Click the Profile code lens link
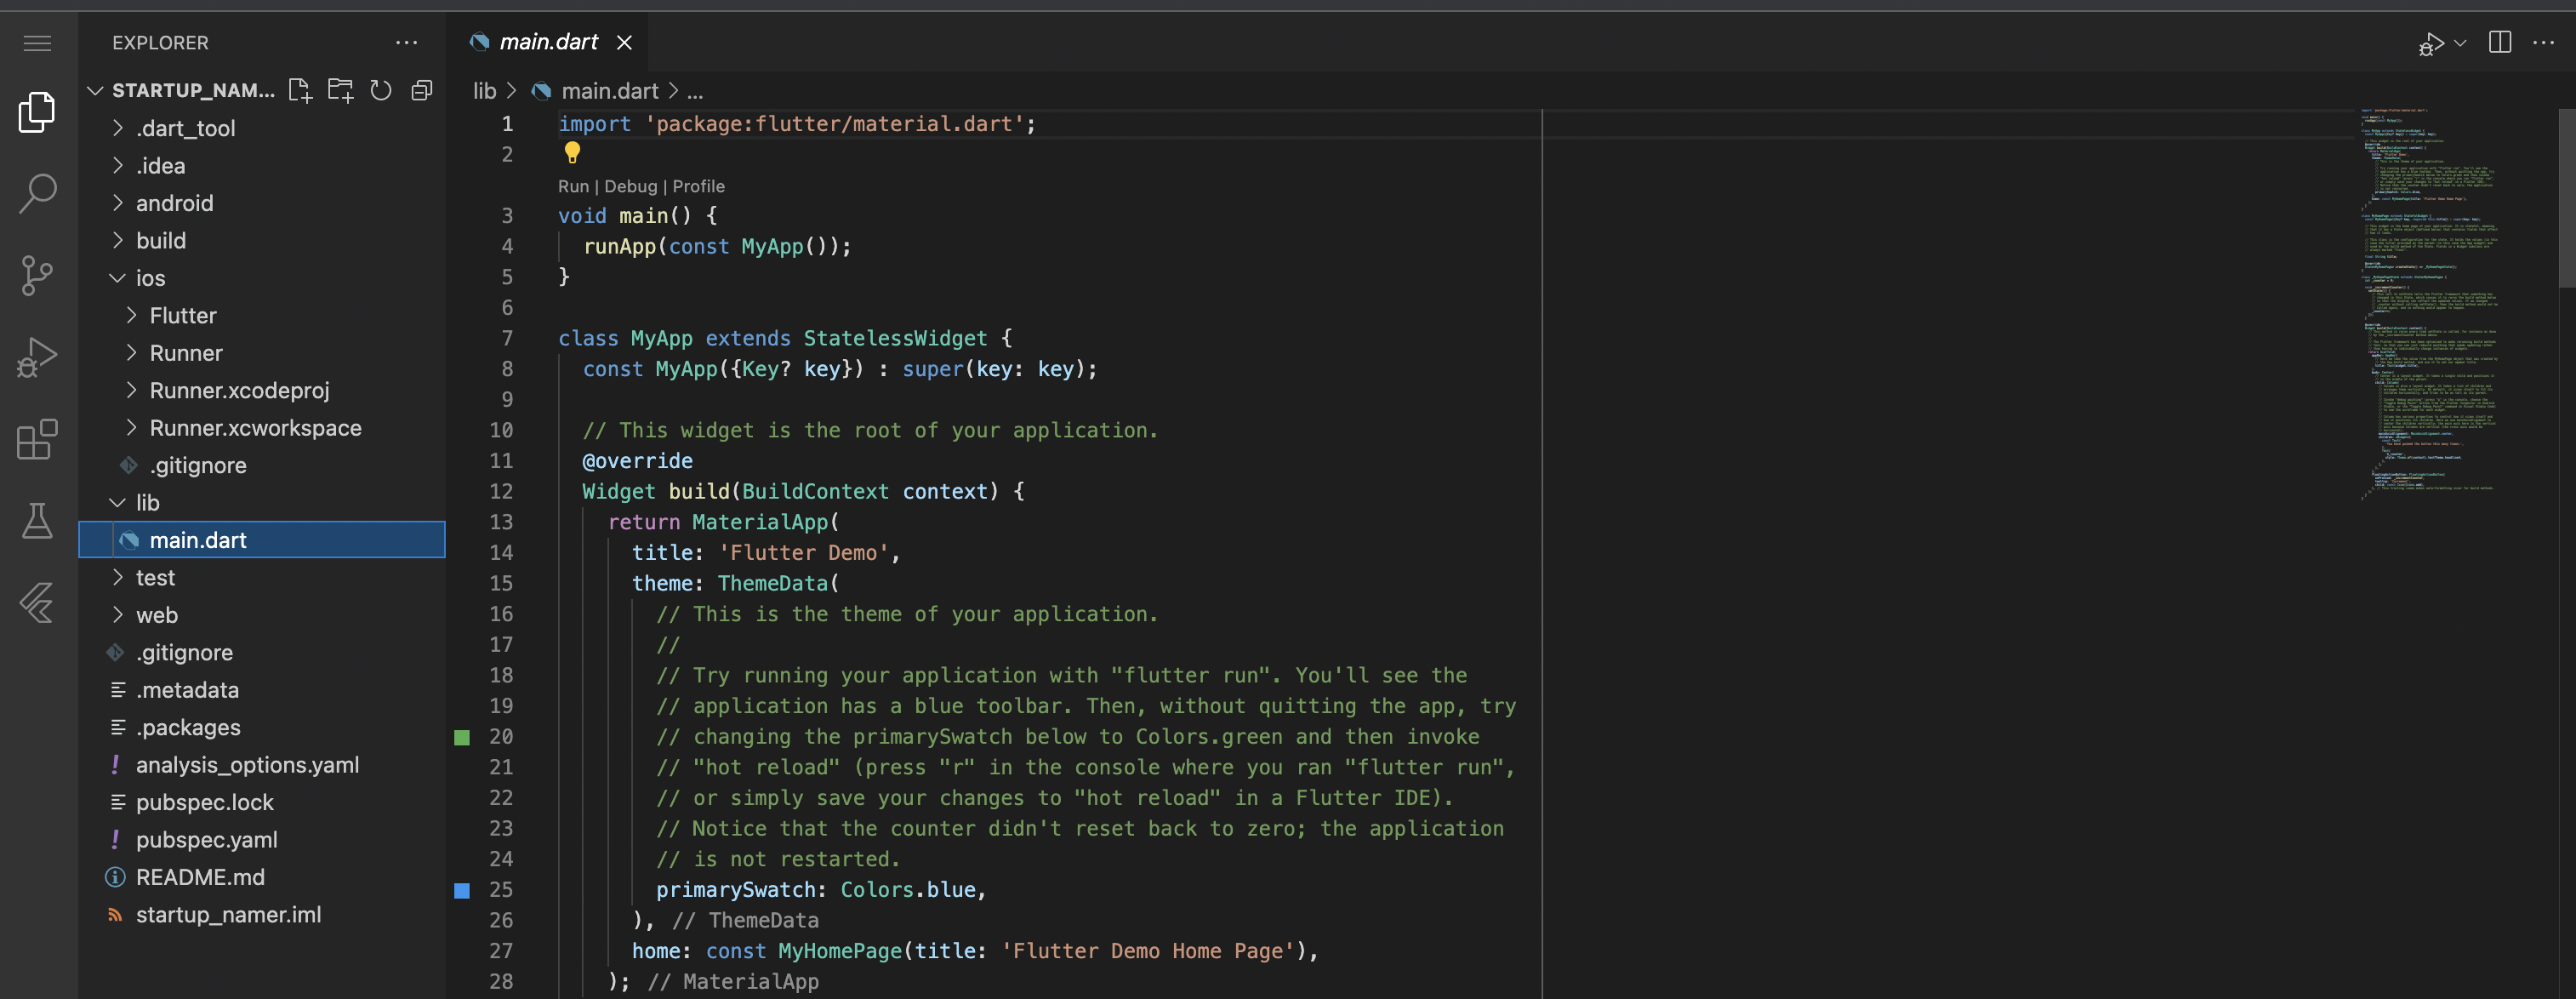 698,186
